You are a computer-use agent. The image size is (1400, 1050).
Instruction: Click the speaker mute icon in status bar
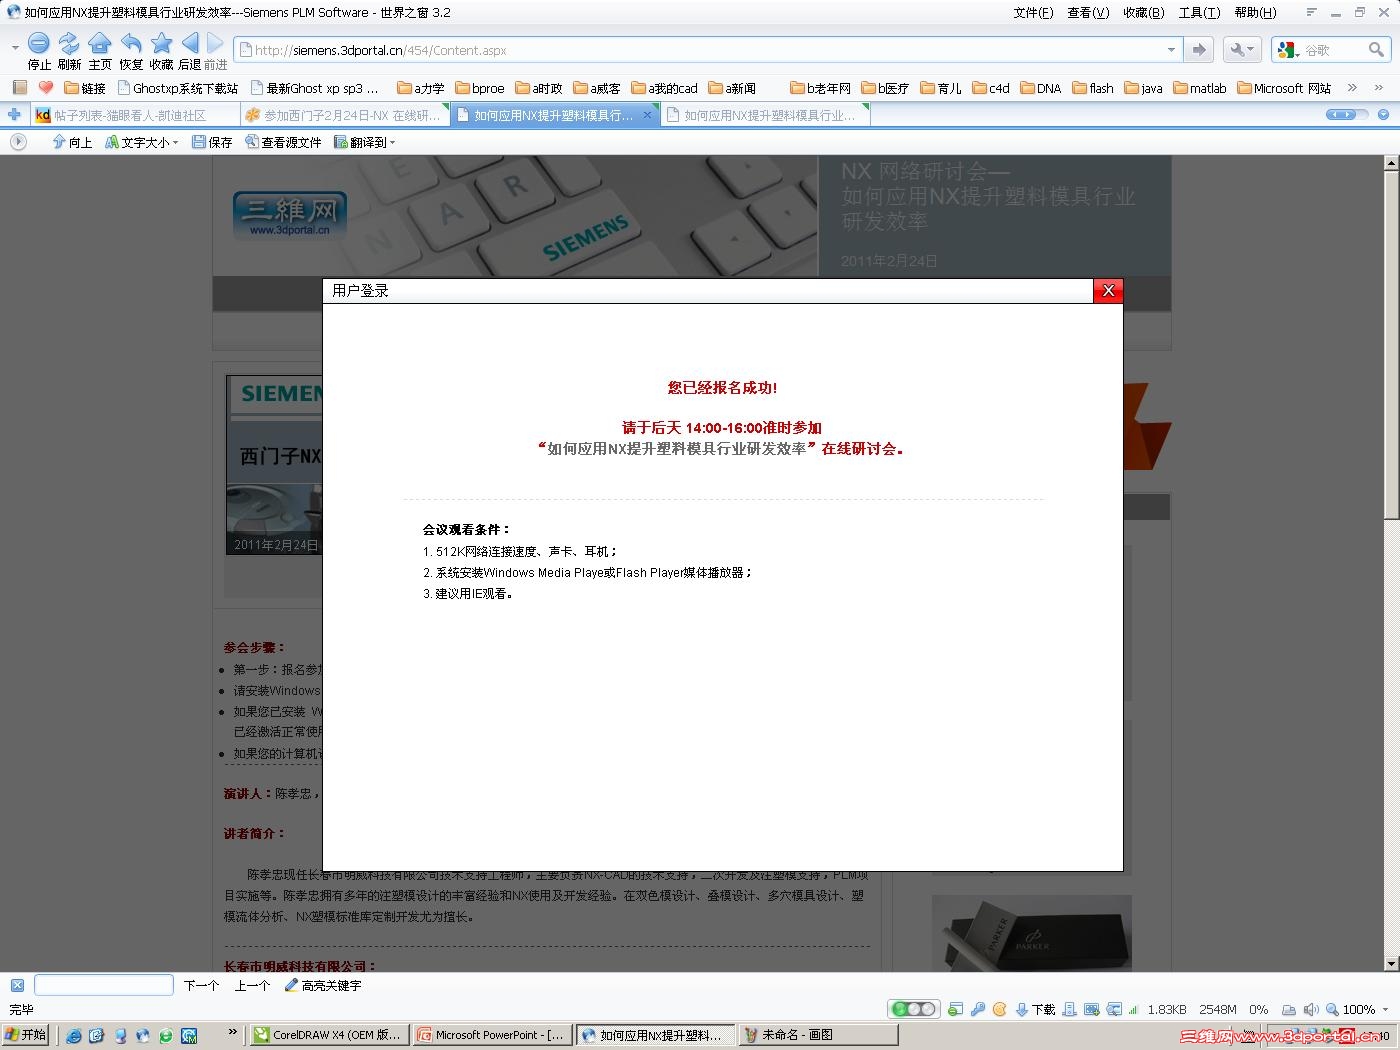(x=1311, y=1009)
